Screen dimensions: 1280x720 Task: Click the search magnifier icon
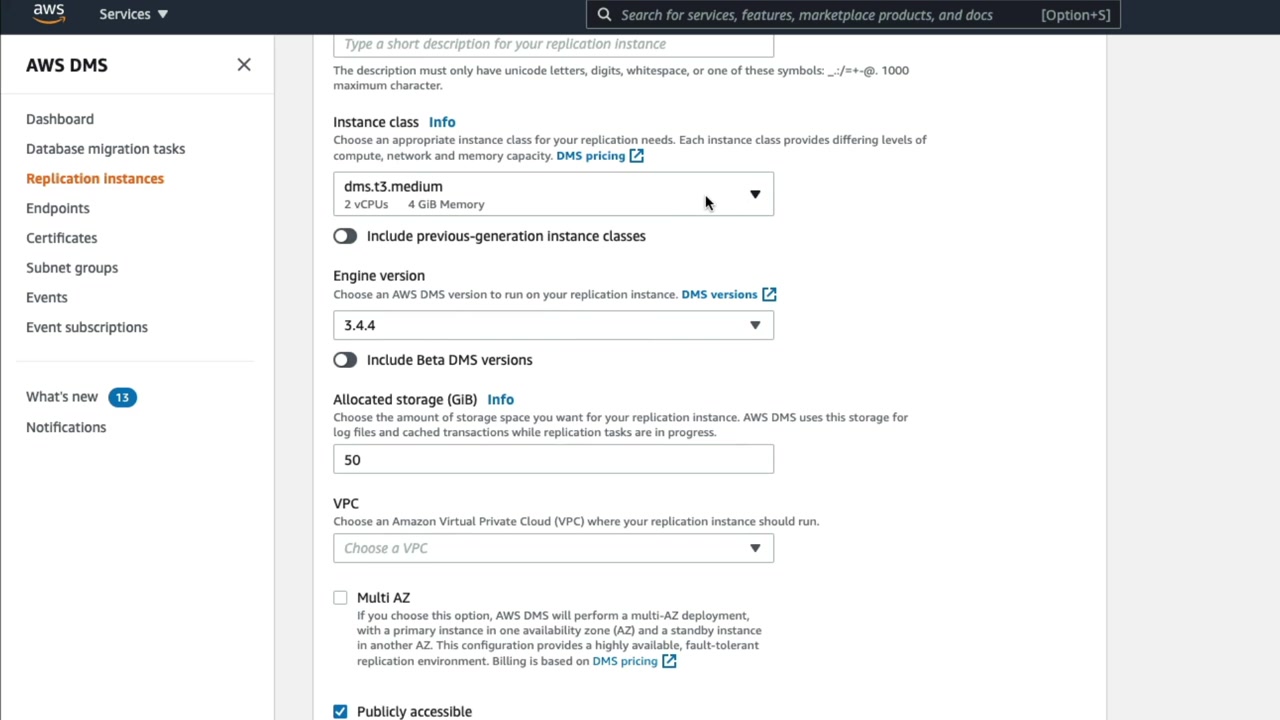click(x=604, y=15)
